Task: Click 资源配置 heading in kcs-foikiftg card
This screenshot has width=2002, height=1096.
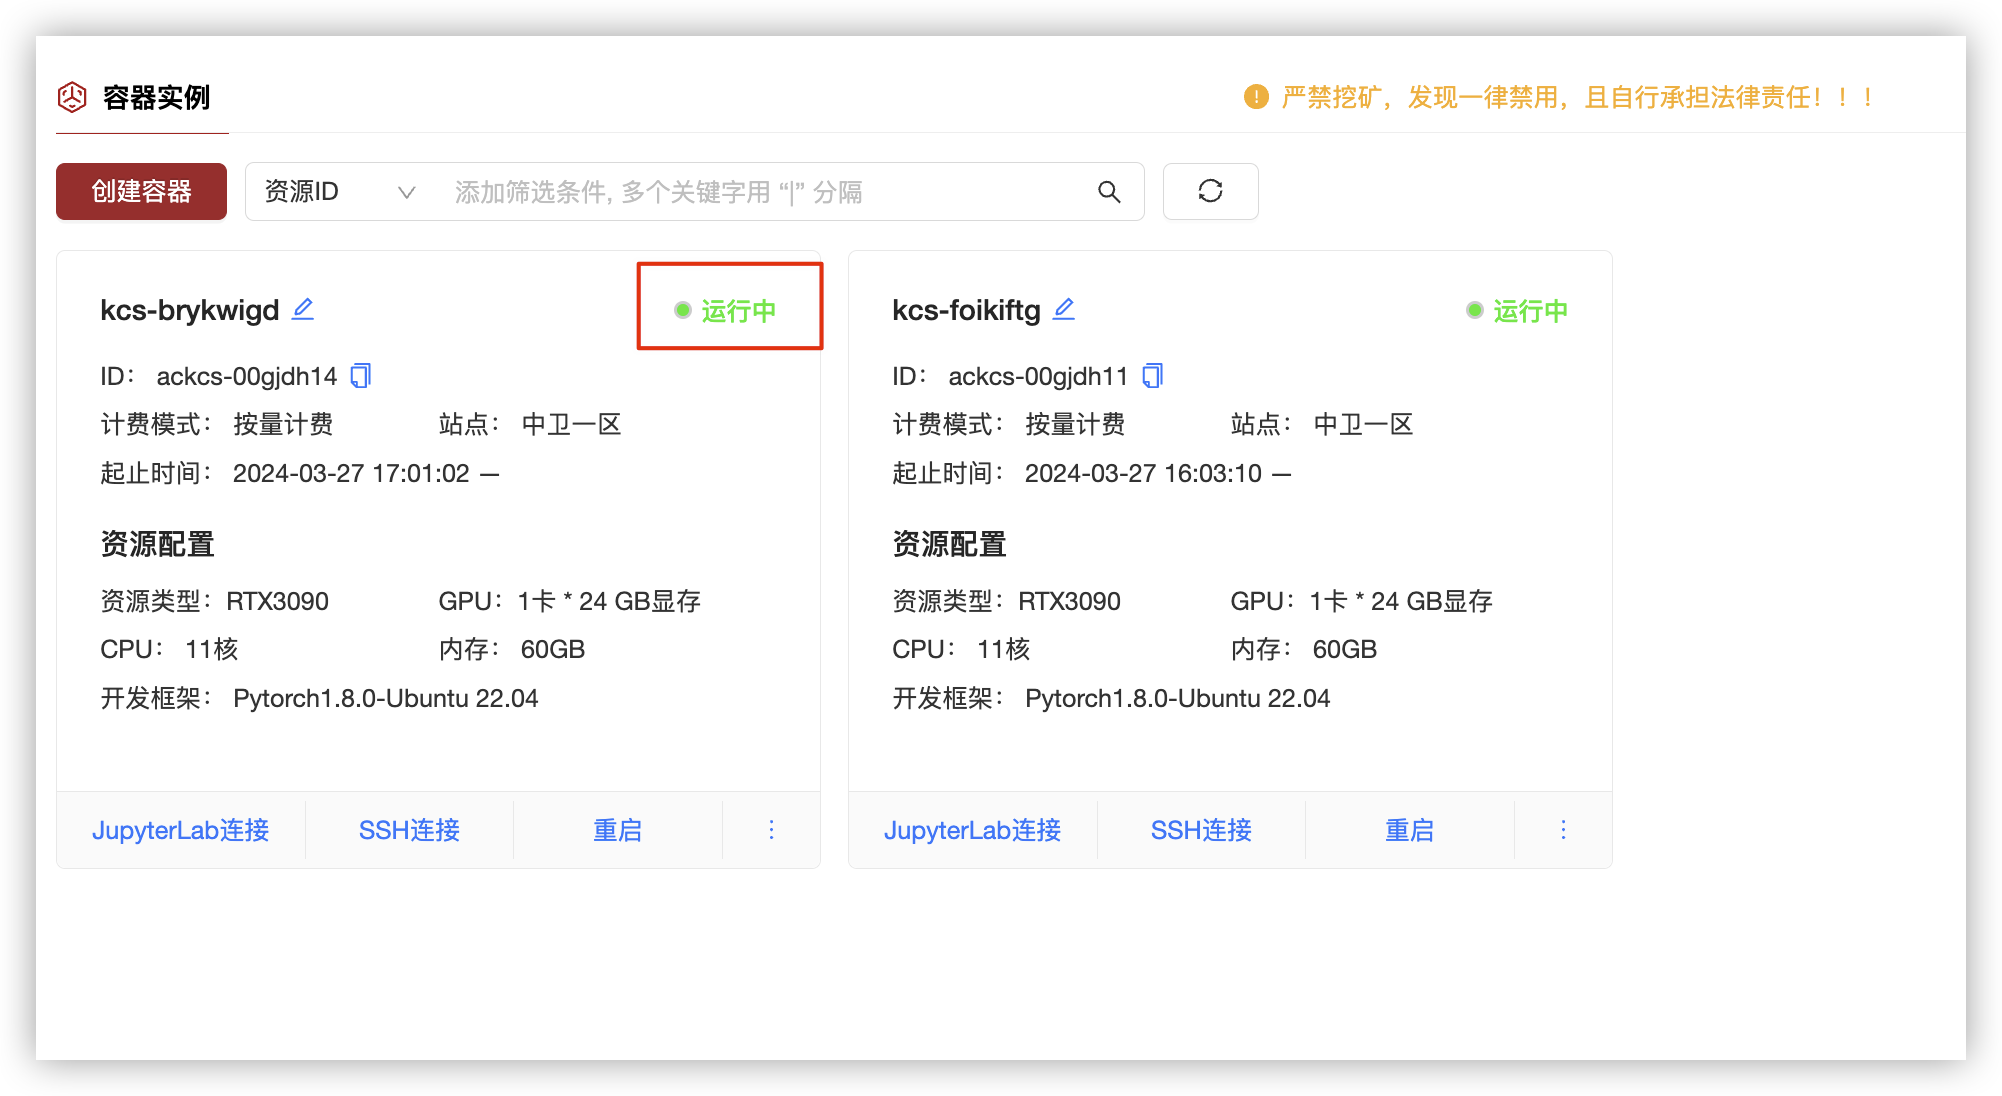Action: (949, 544)
